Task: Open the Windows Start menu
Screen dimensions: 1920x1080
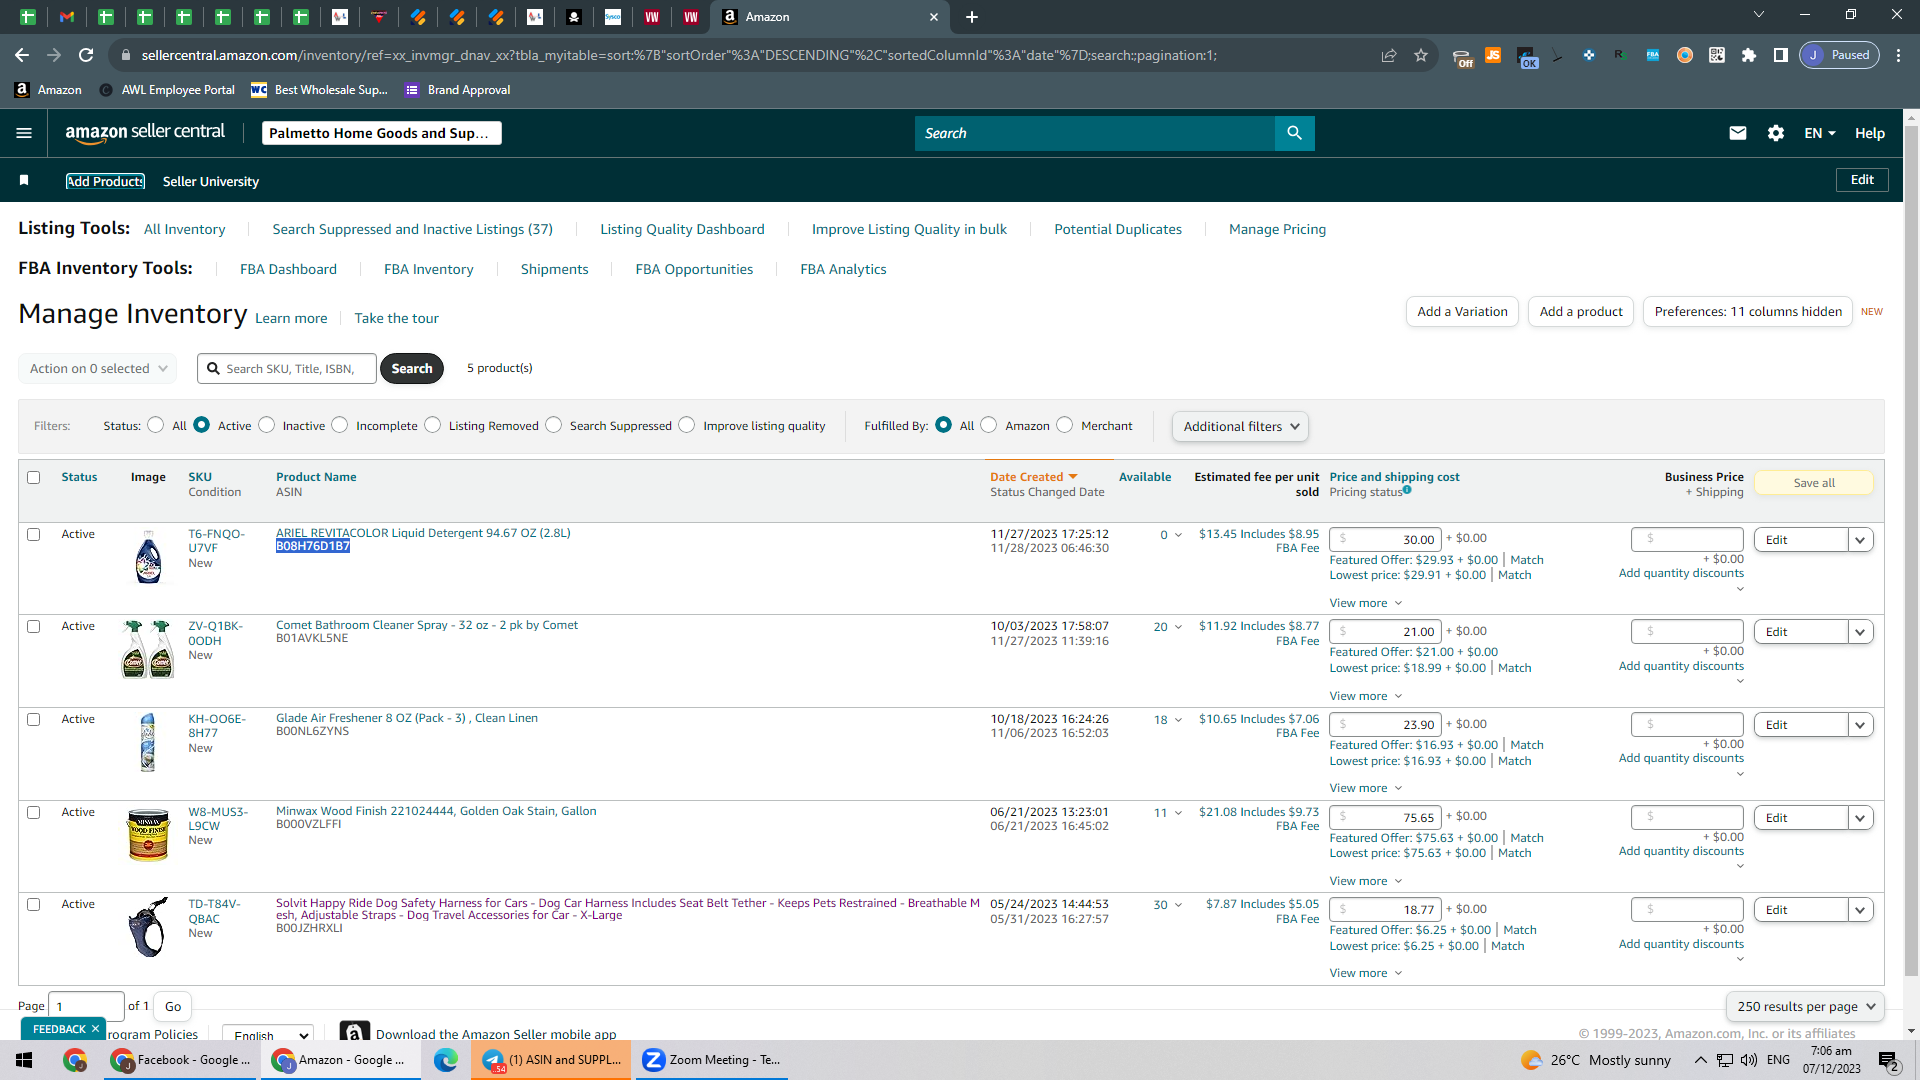Action: point(24,1060)
